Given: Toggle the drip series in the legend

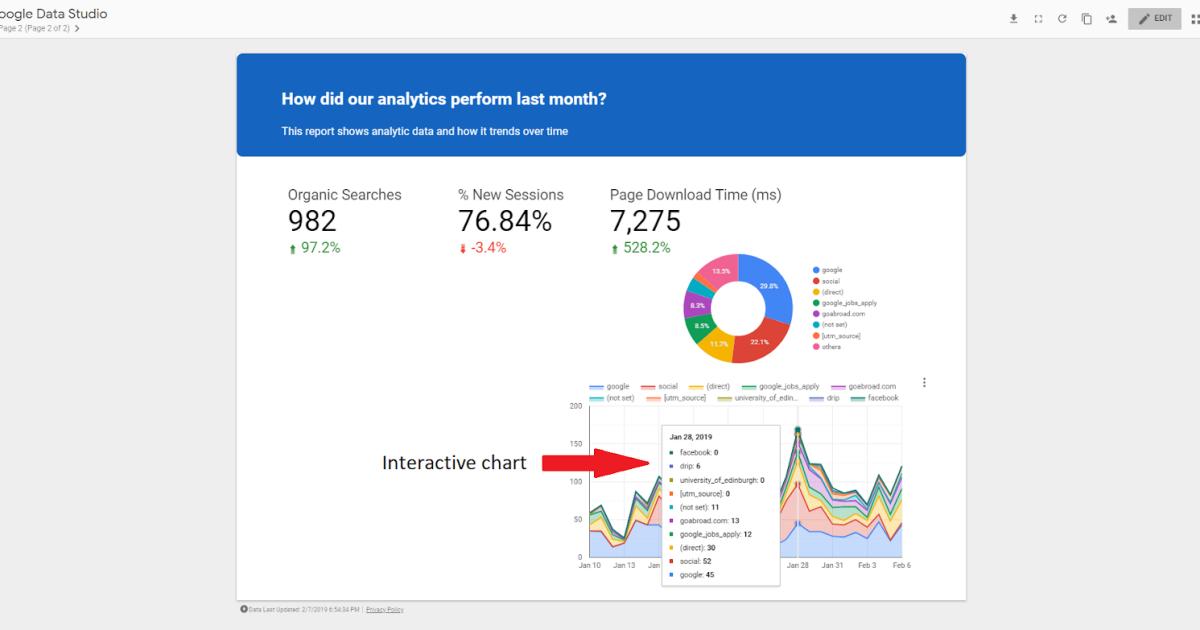Looking at the screenshot, I should [831, 398].
